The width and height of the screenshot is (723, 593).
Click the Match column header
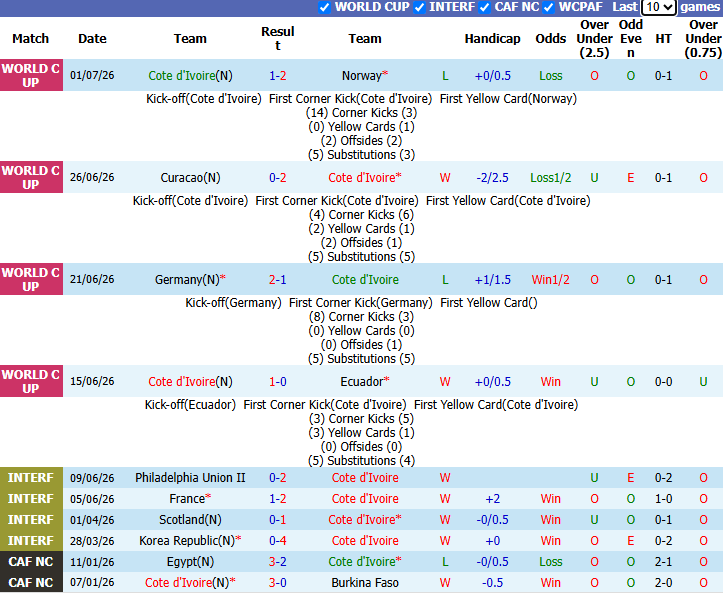click(30, 38)
